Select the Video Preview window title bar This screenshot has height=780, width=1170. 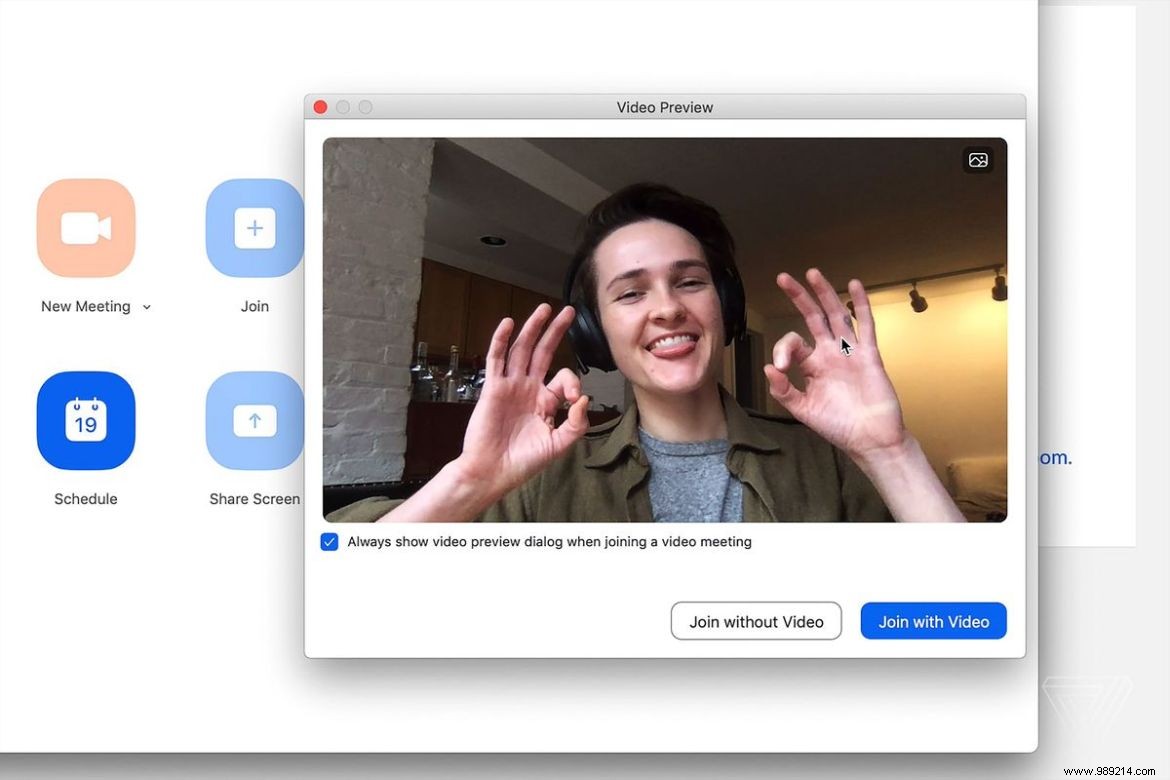[664, 107]
